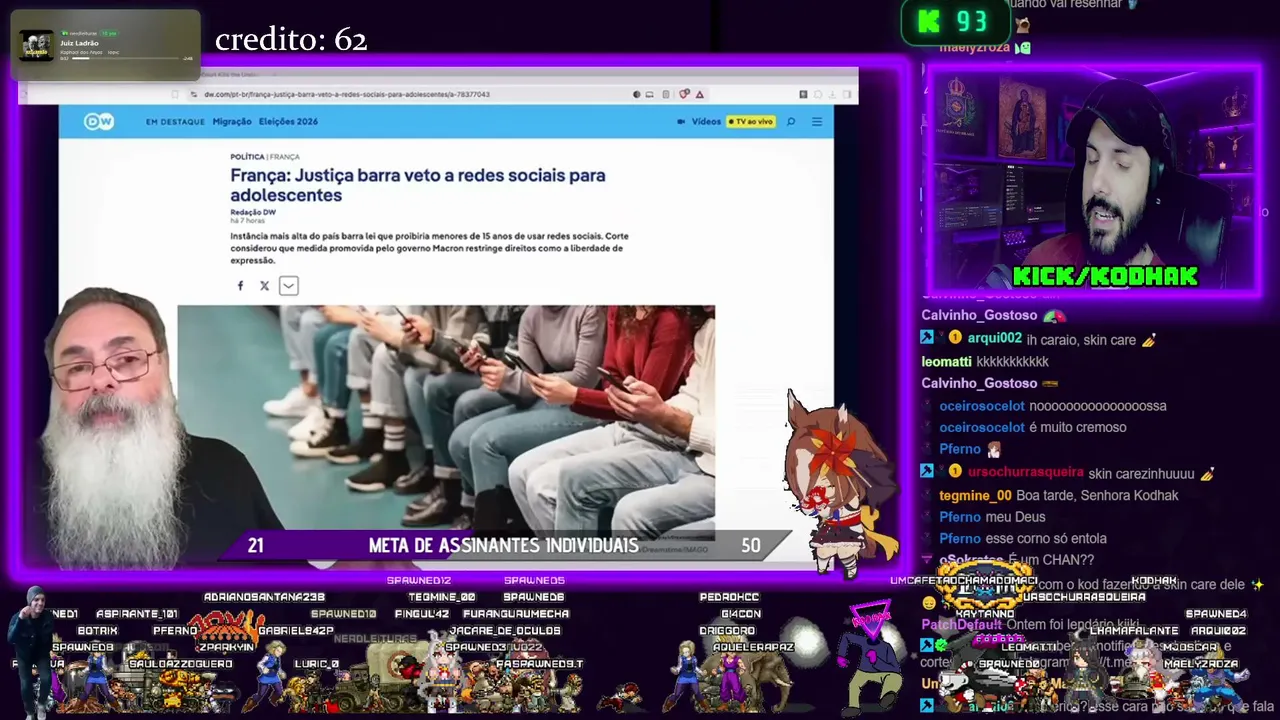
Task: Open the Vídeos link in DW header
Action: pos(706,122)
